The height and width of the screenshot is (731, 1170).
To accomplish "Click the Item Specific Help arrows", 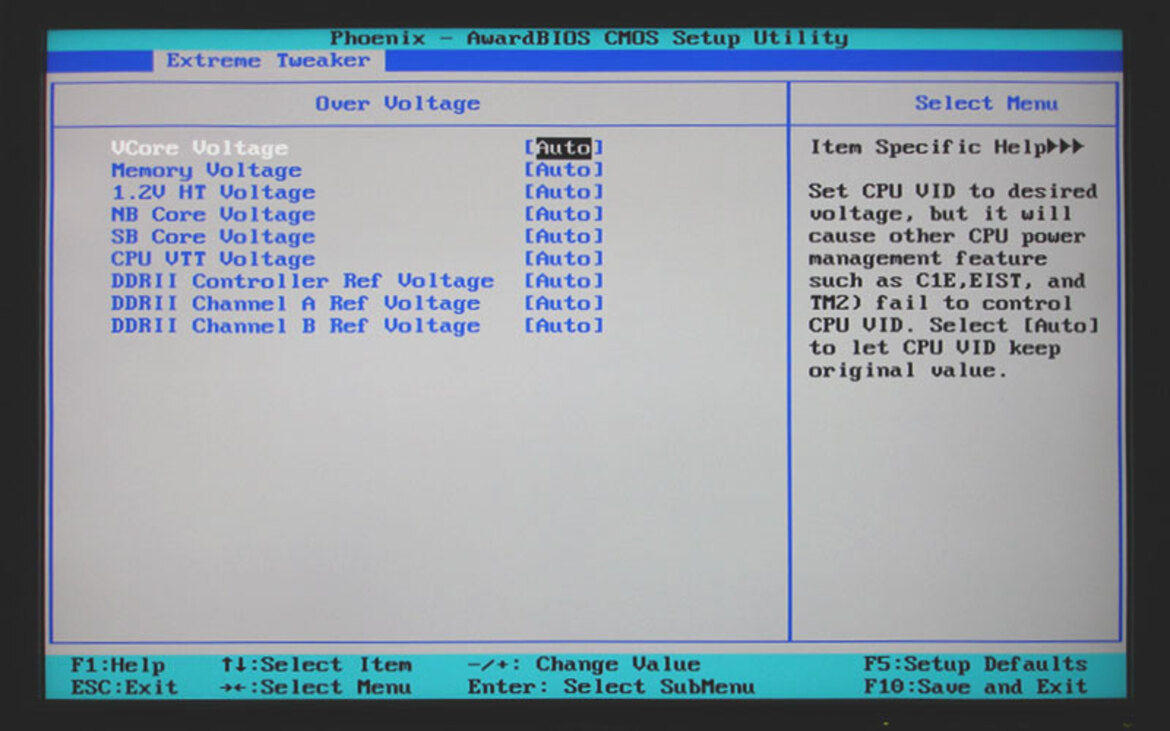I will [x=1065, y=147].
